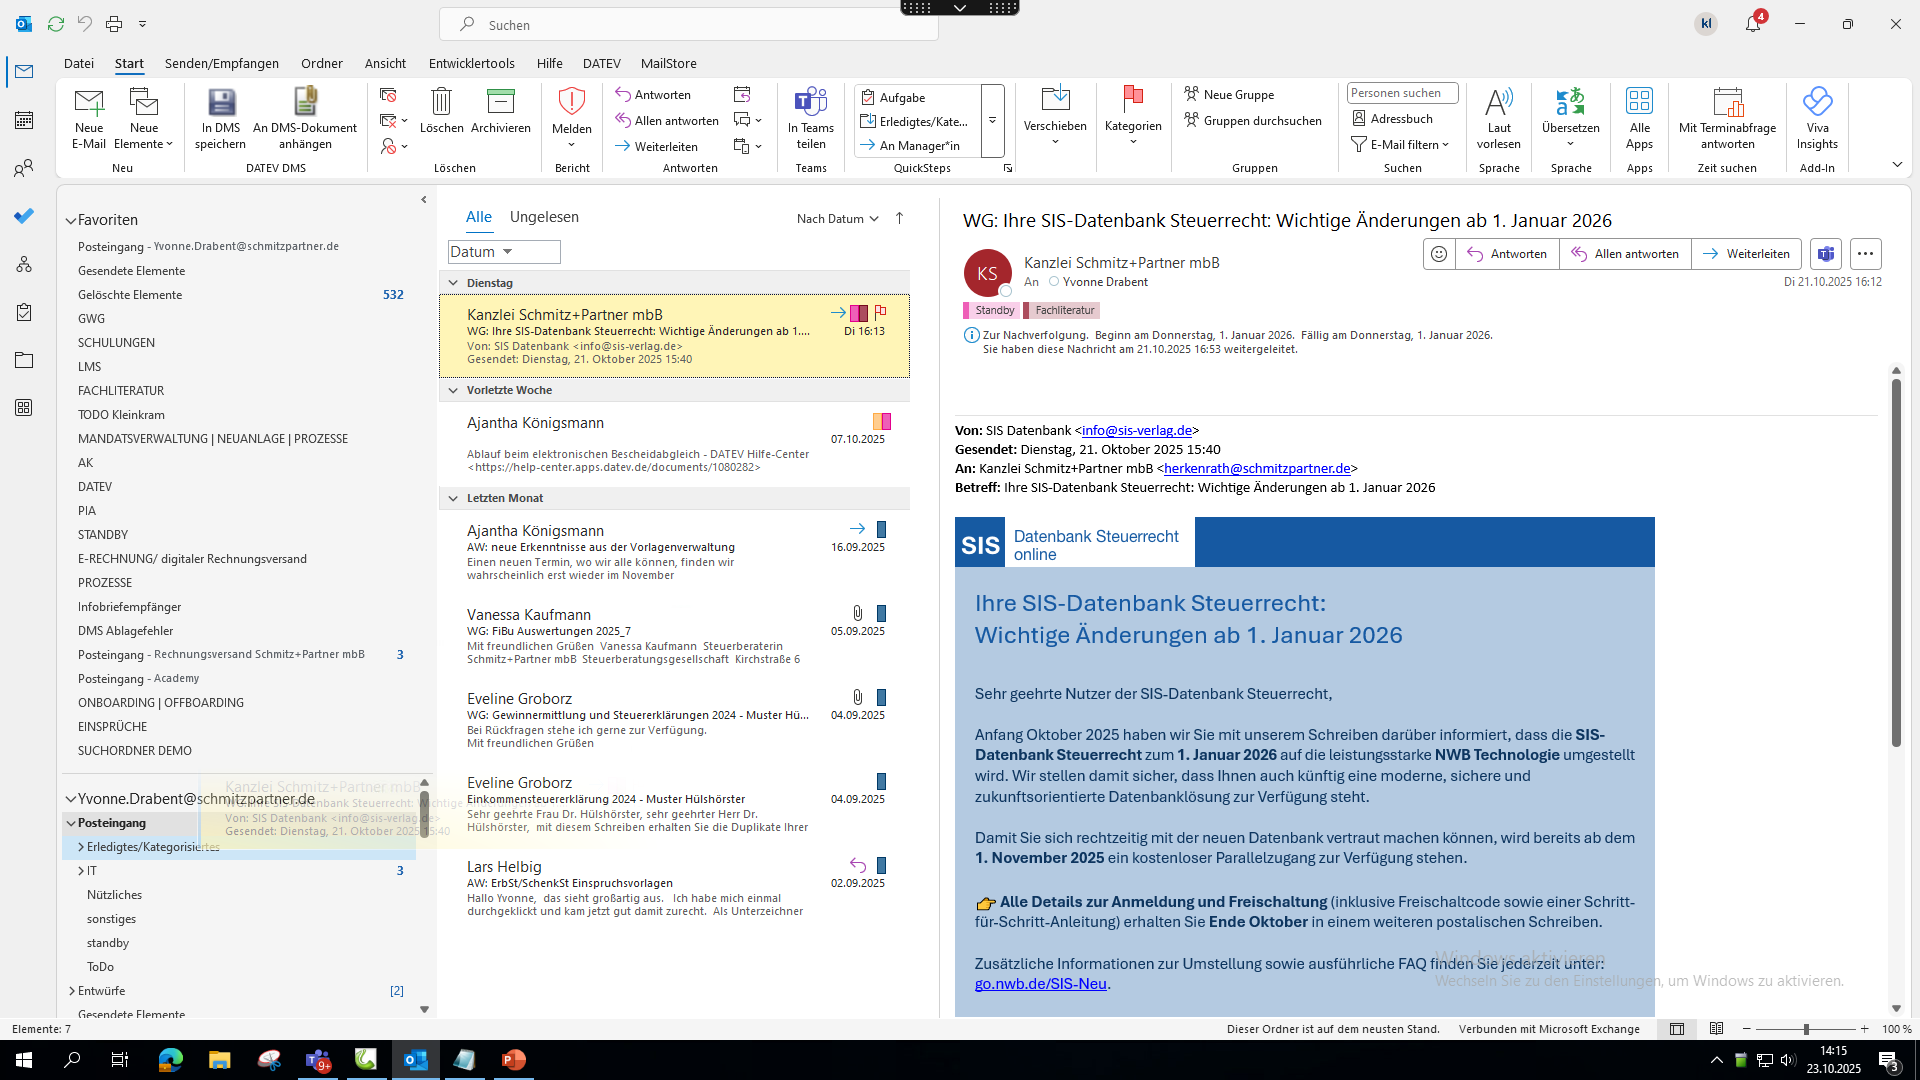This screenshot has width=1920, height=1080.
Task: Start Laut vorlesen read aloud
Action: point(1499,118)
